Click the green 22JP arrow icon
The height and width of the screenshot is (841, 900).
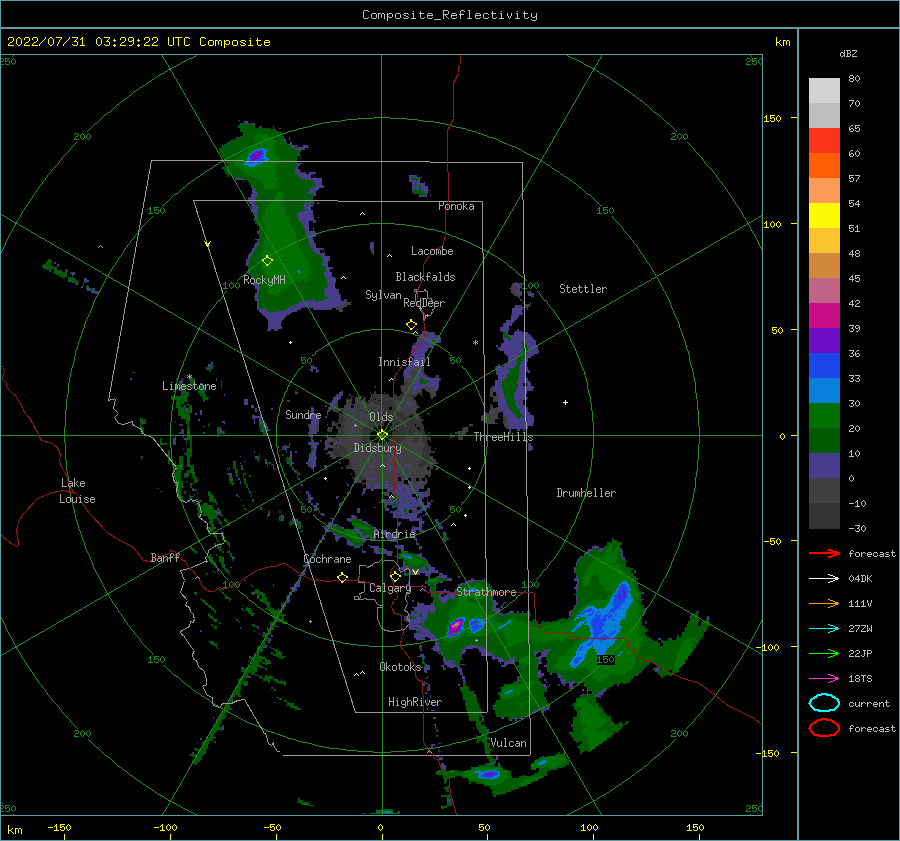click(x=824, y=653)
